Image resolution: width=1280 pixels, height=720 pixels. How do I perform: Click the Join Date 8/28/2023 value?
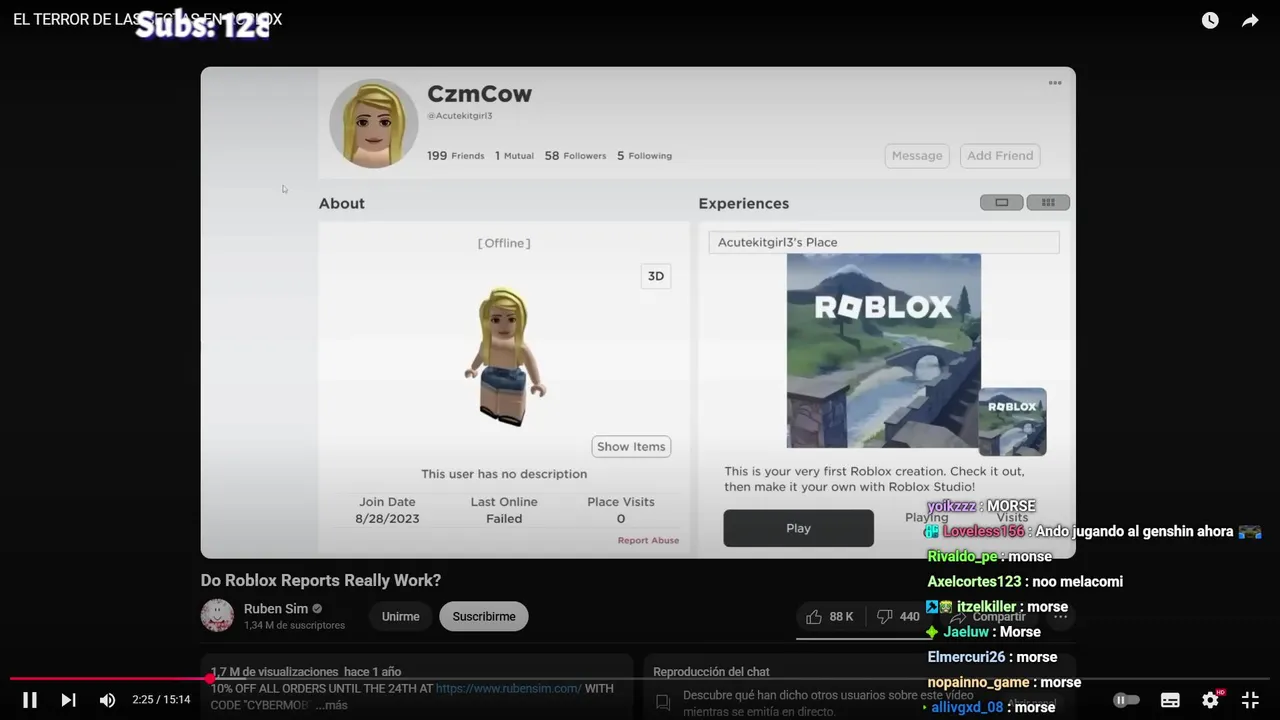(387, 519)
